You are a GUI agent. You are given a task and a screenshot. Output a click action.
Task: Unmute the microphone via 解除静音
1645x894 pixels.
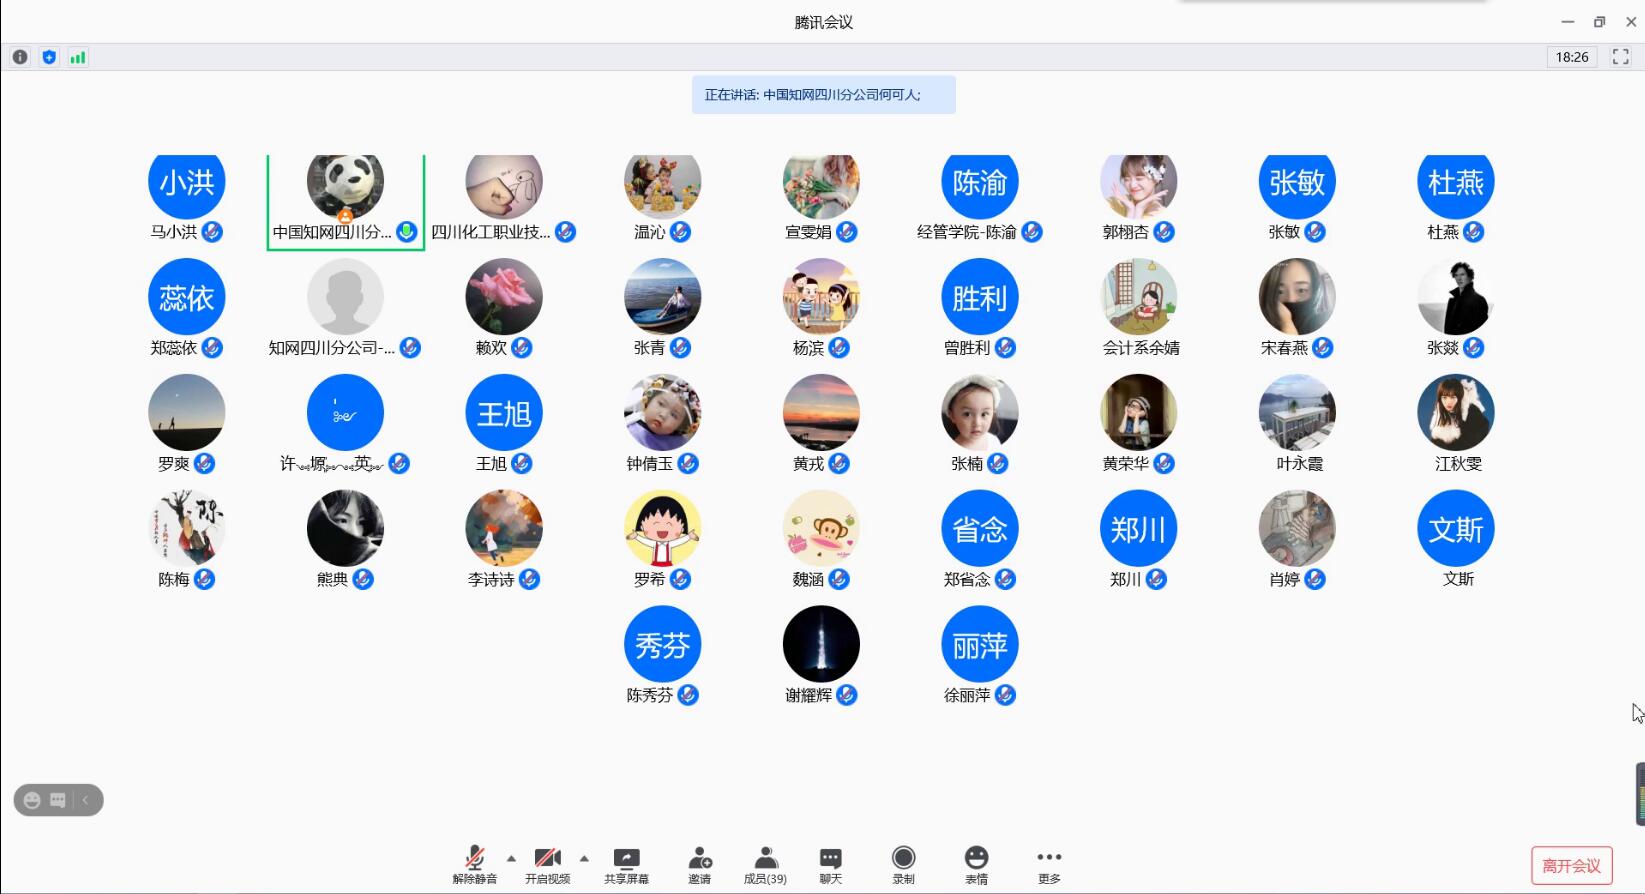(x=474, y=864)
